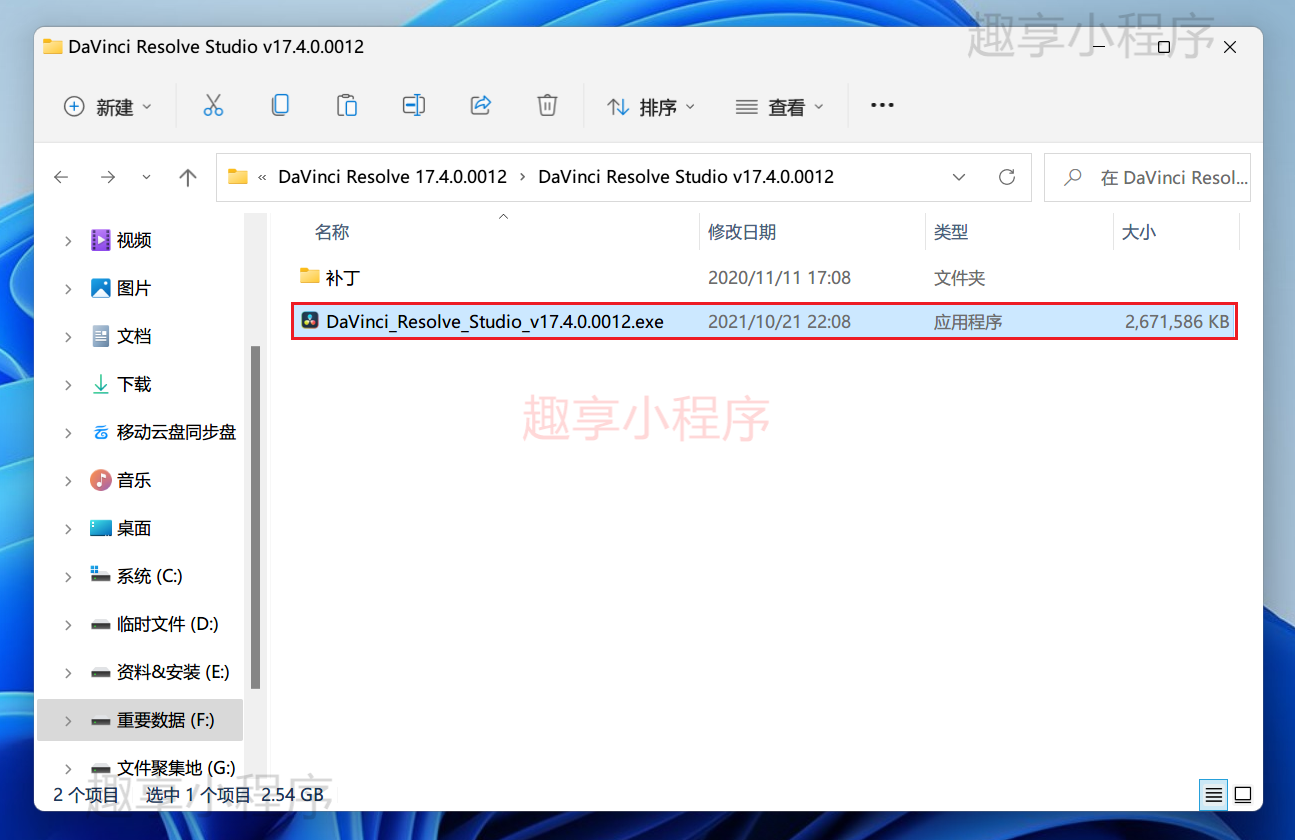Switch to details view in status bar
1295x840 pixels.
click(1213, 796)
